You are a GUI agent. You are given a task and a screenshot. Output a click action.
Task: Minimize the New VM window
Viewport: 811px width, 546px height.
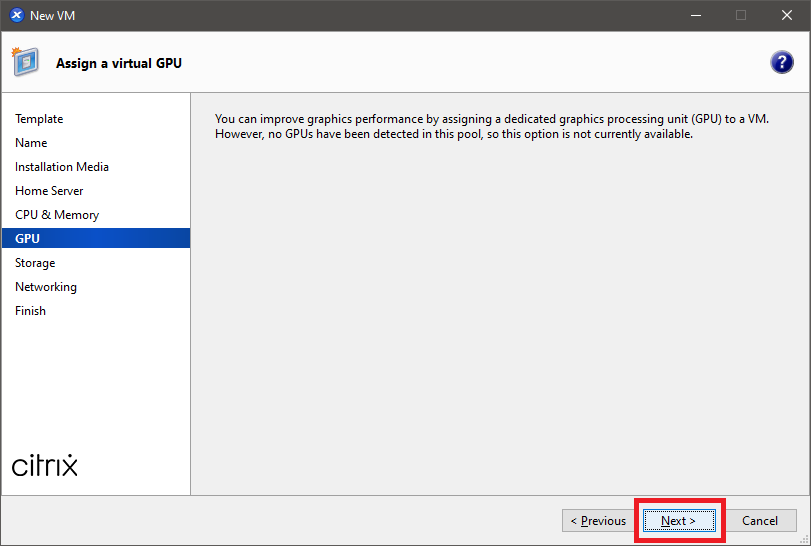point(695,15)
